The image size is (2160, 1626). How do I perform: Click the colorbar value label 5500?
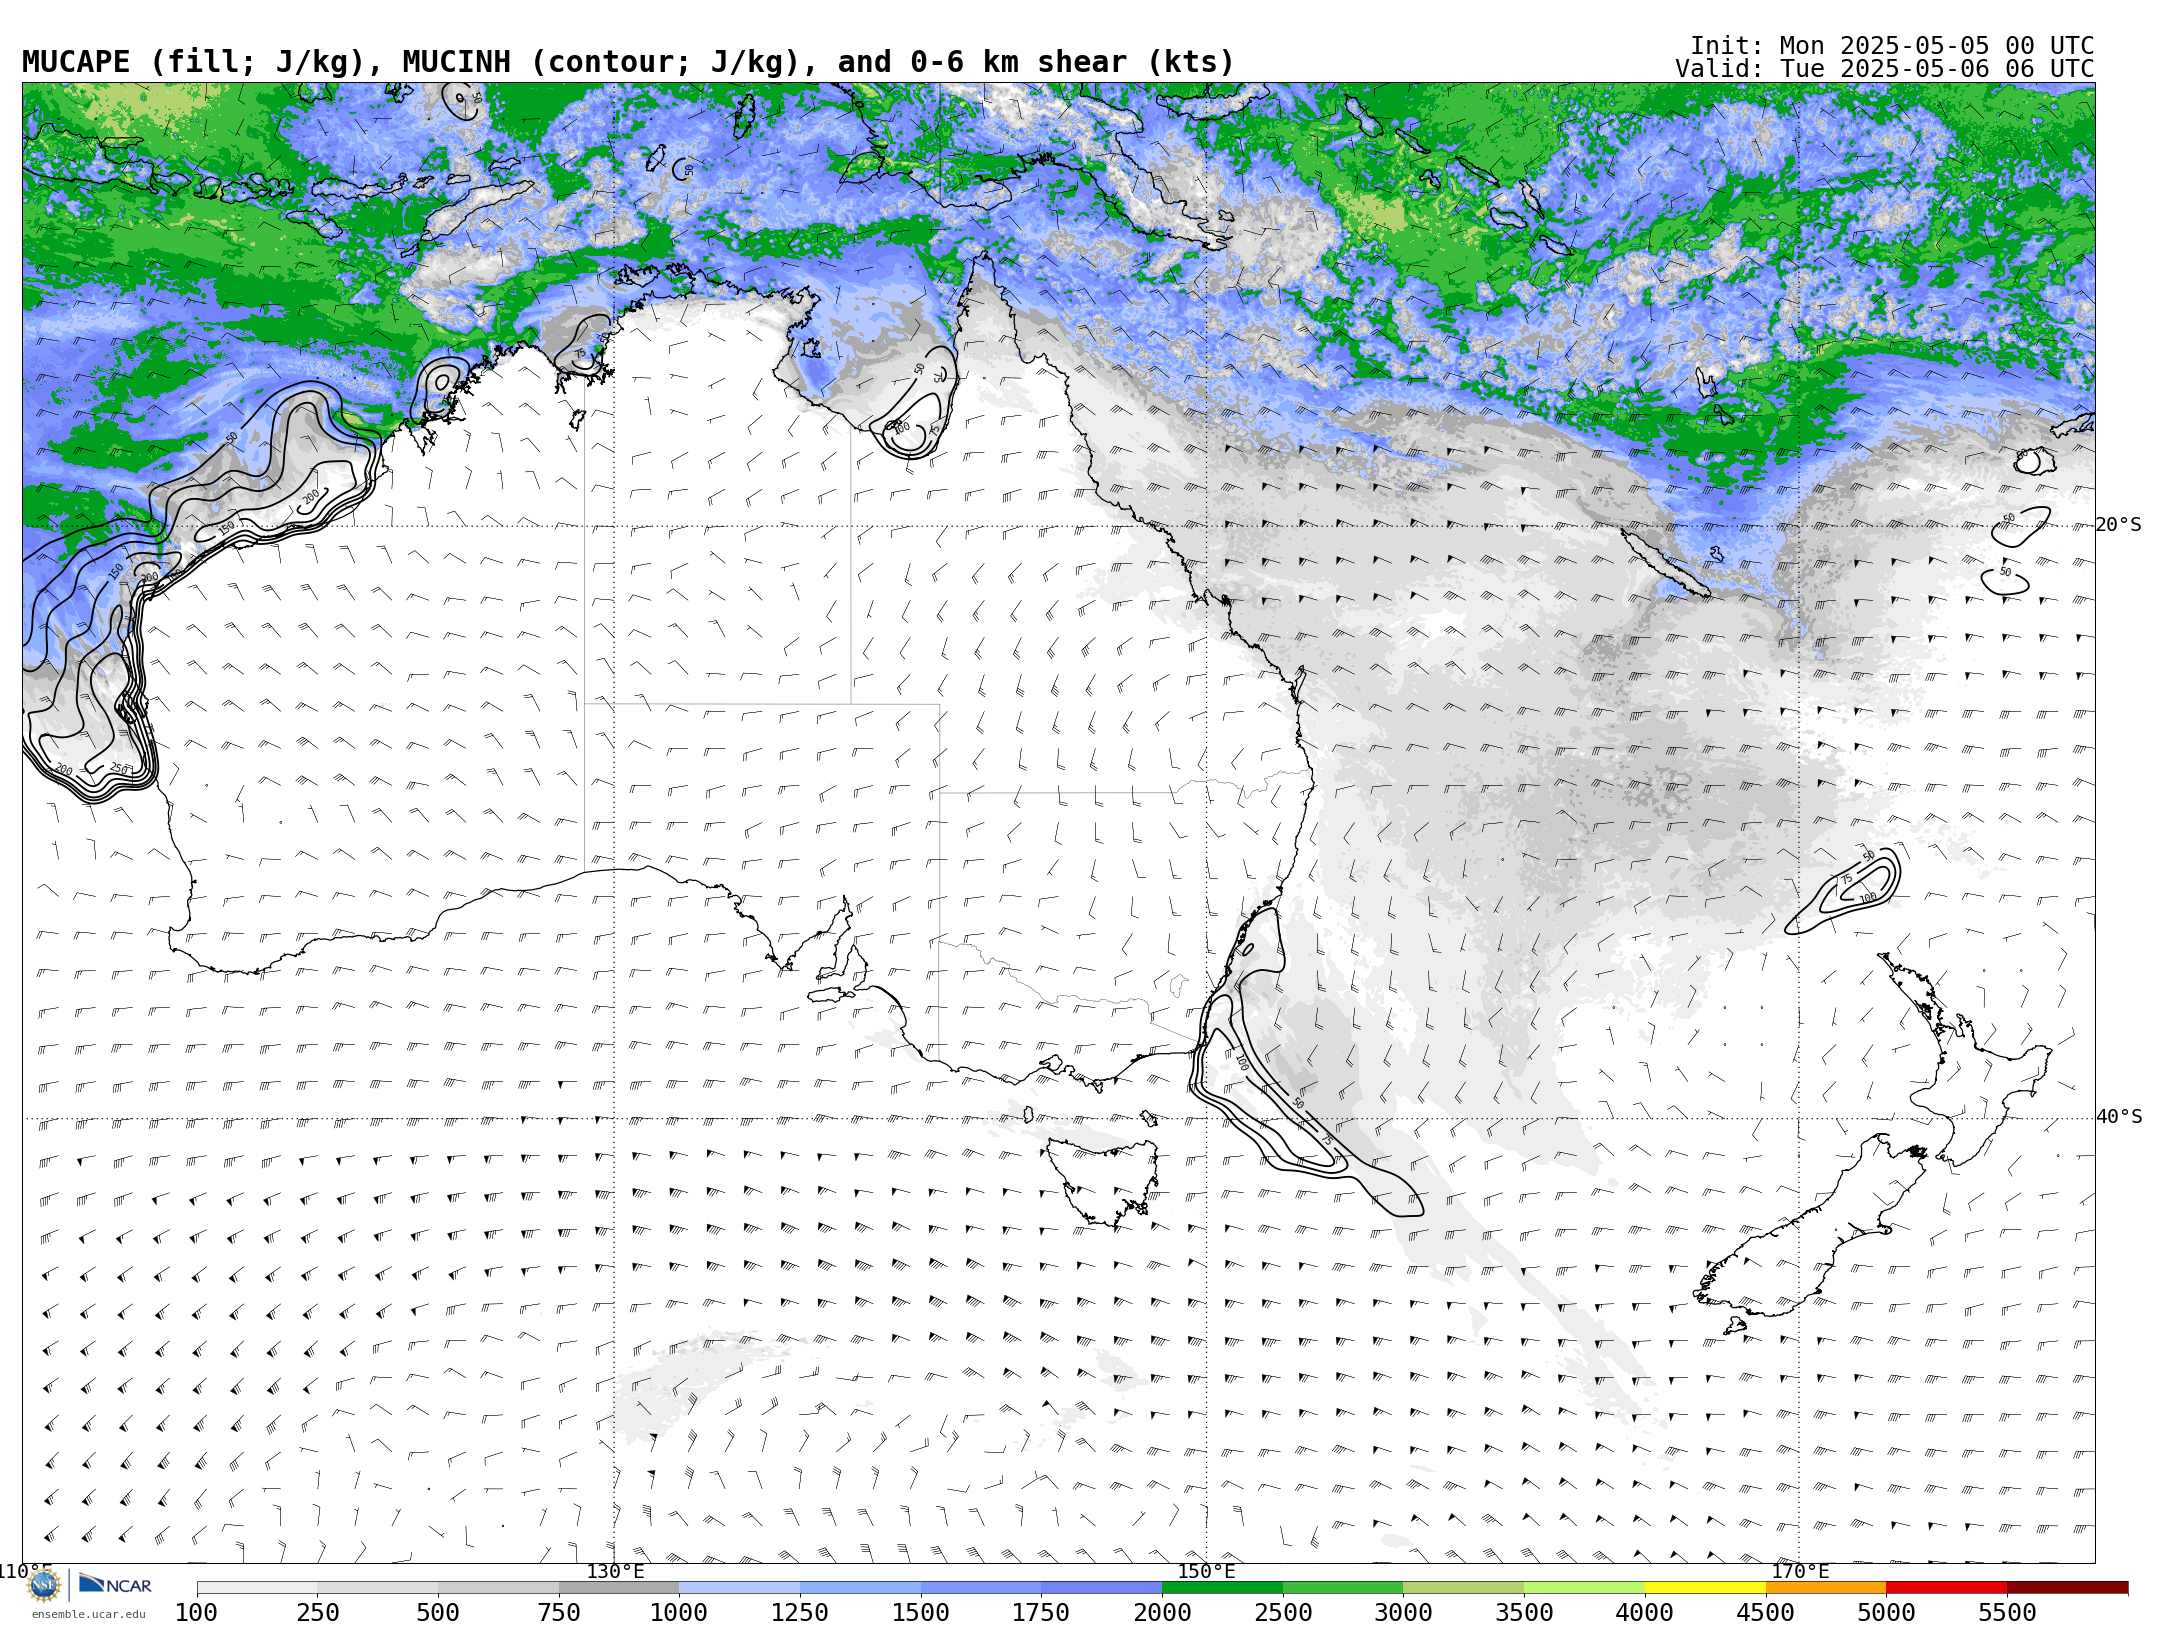(2007, 1612)
